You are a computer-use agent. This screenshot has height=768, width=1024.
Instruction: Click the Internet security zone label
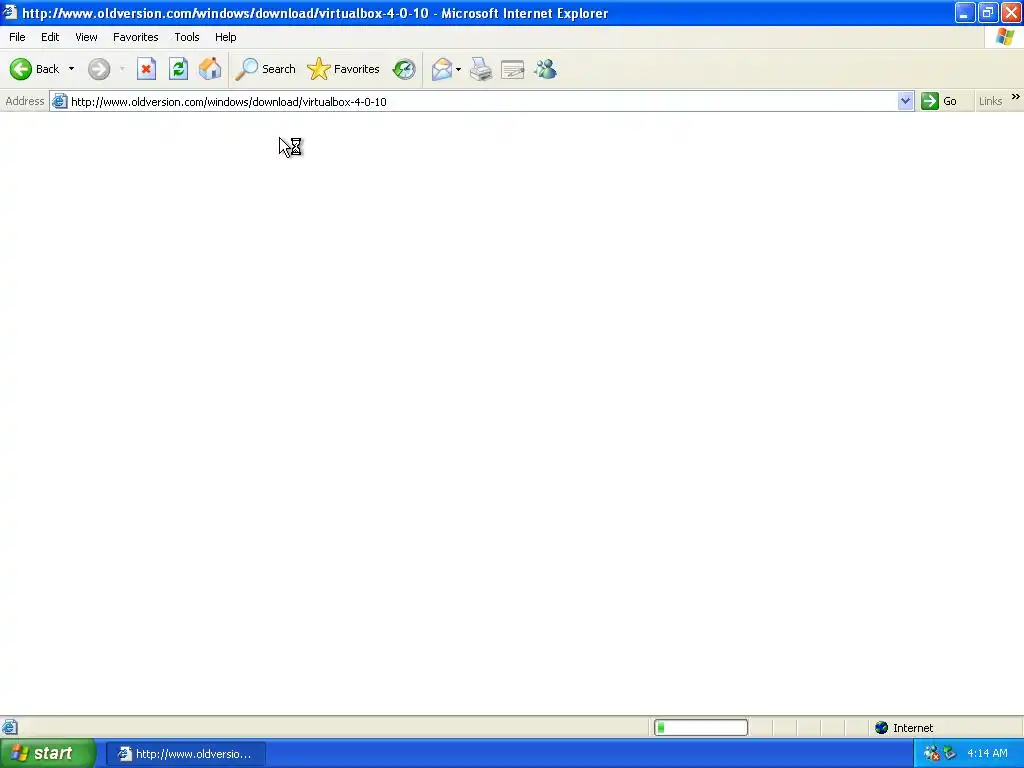point(912,728)
